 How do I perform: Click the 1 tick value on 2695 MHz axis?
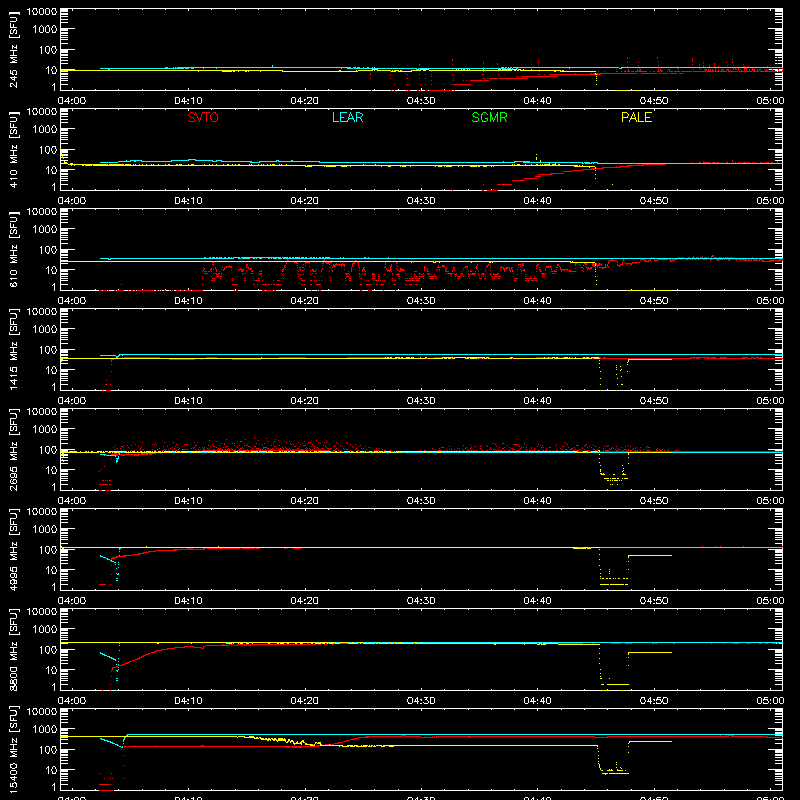[54, 487]
